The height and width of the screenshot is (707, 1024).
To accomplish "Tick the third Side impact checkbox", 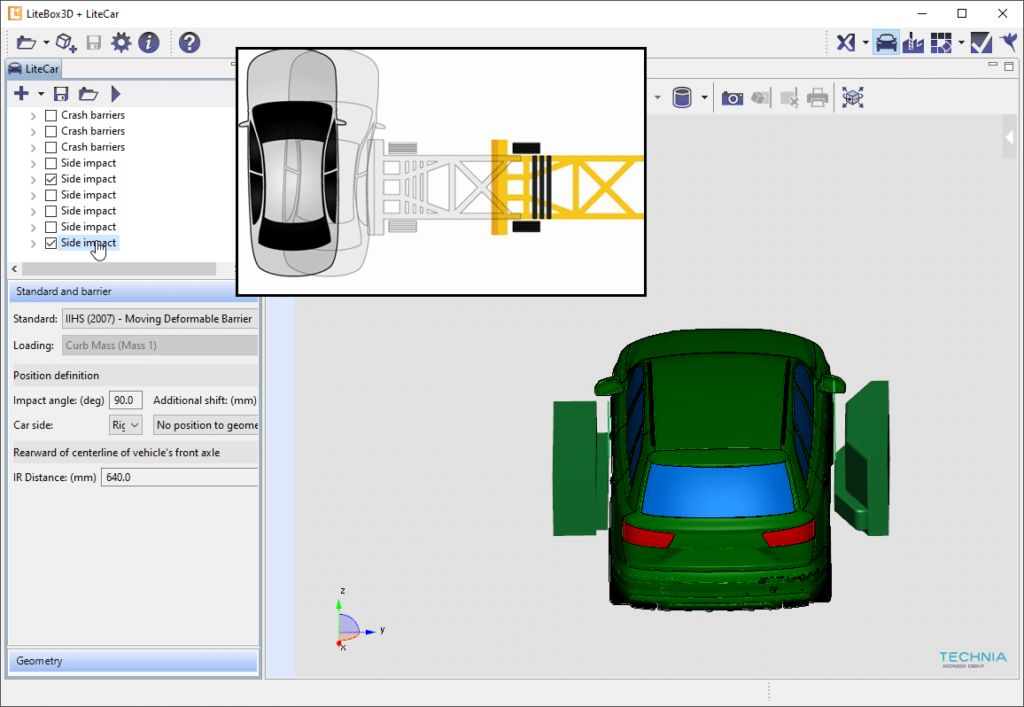I will coord(51,195).
